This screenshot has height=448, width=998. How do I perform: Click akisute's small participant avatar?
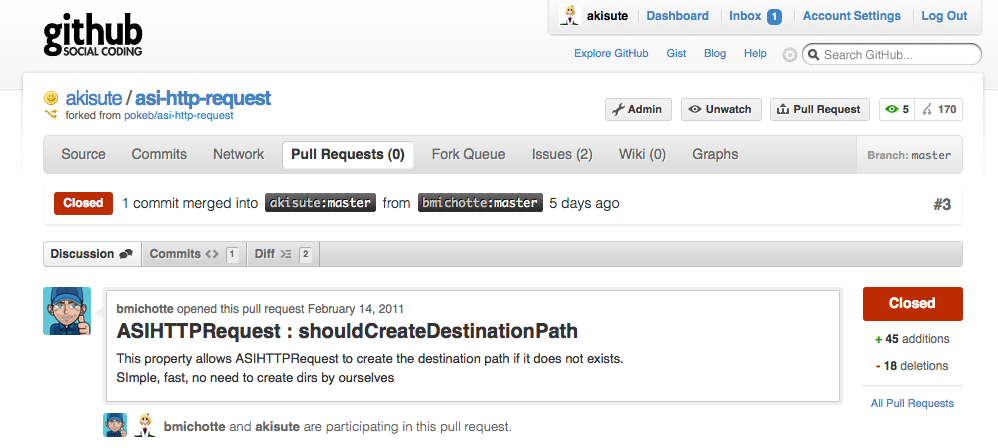[144, 425]
